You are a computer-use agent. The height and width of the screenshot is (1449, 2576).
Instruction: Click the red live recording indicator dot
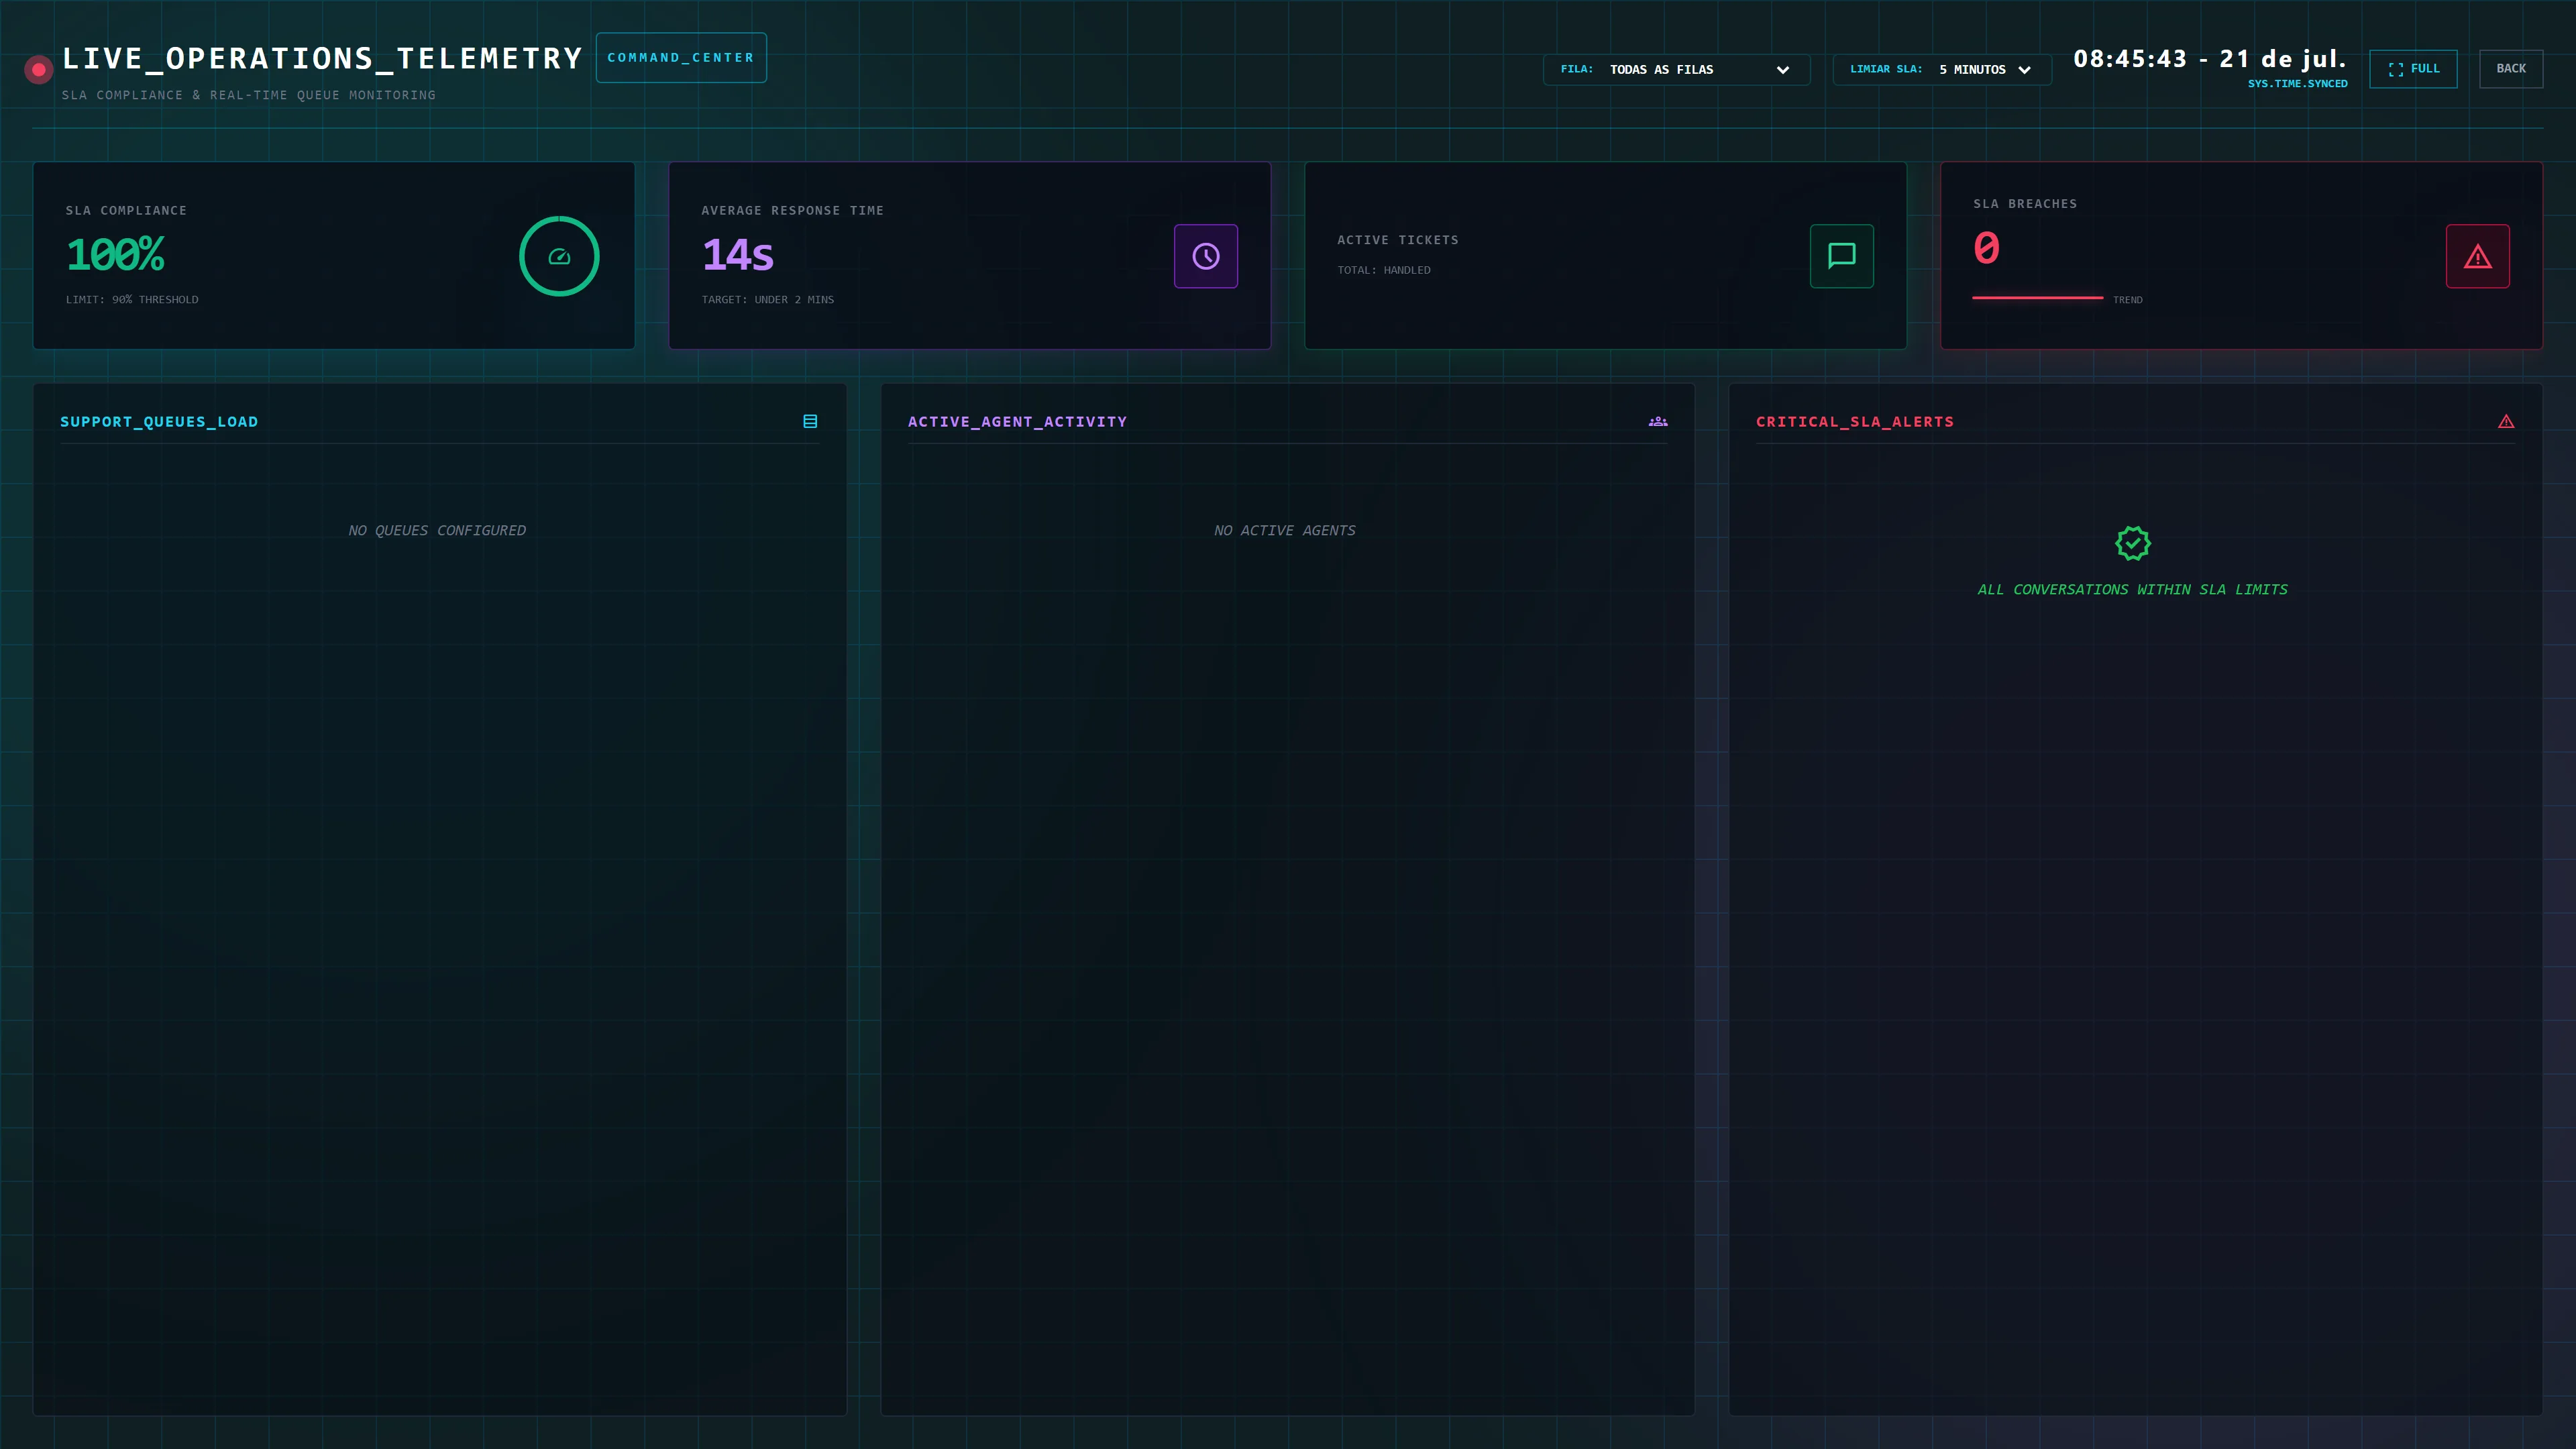click(39, 69)
